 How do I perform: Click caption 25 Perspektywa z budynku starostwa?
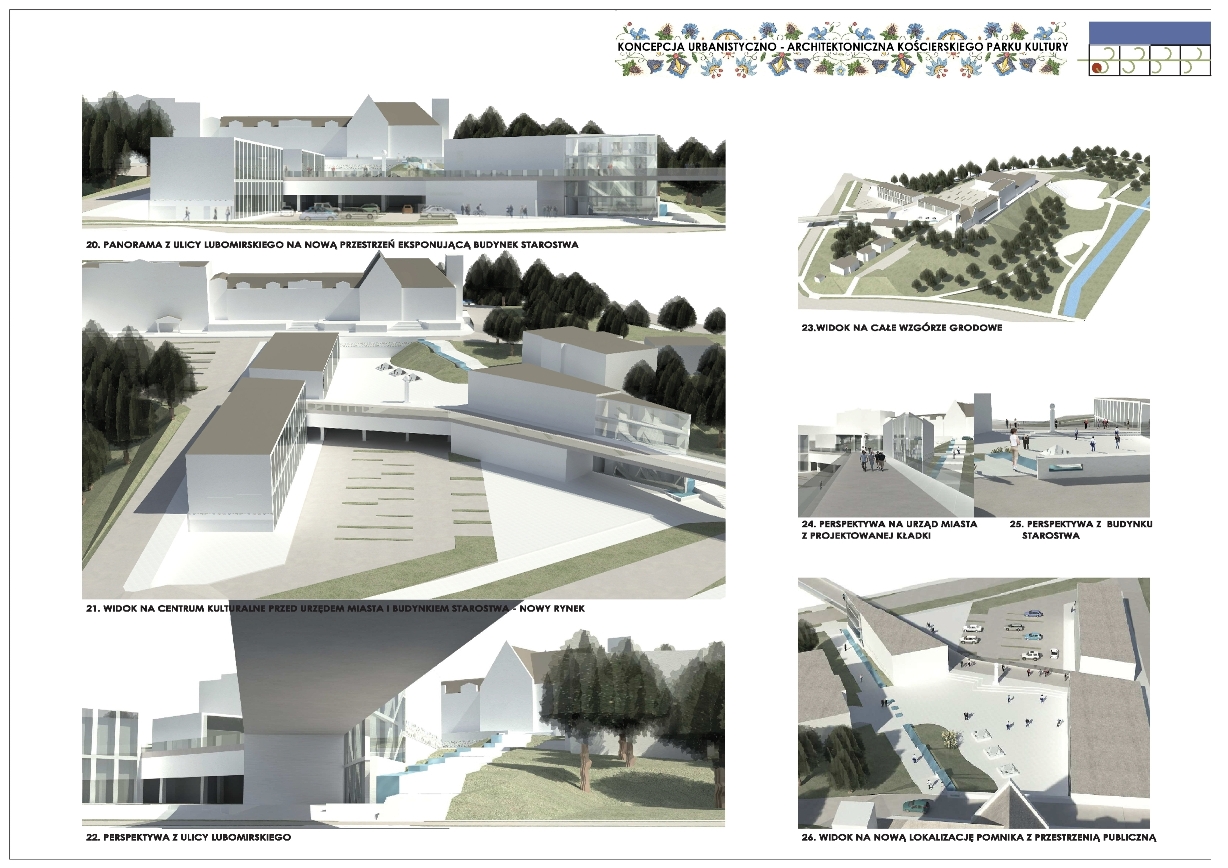point(1080,529)
